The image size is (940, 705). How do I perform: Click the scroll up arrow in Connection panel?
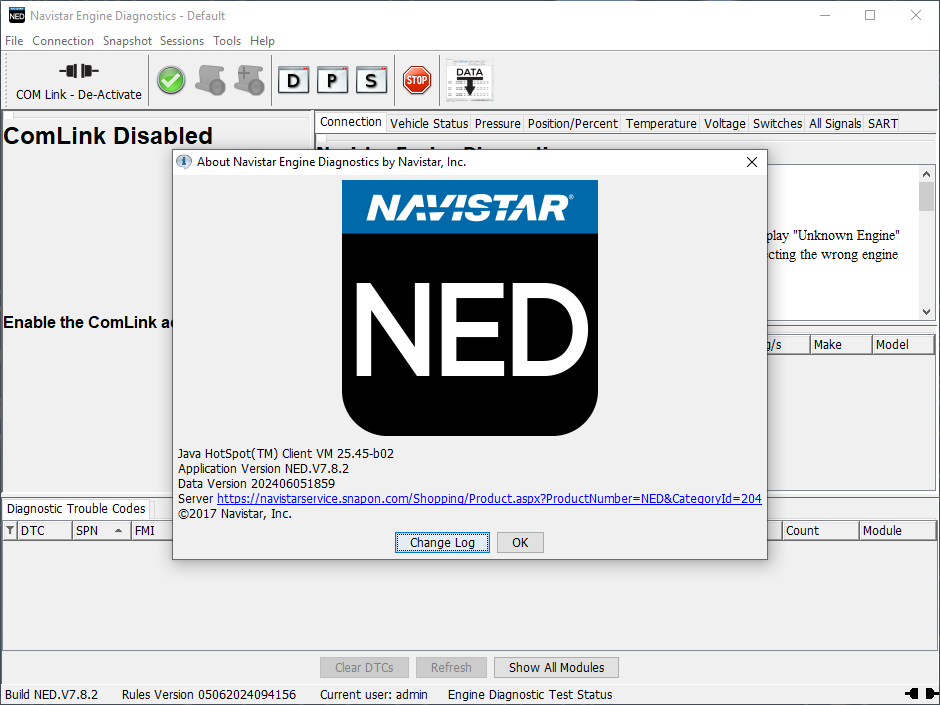(926, 174)
